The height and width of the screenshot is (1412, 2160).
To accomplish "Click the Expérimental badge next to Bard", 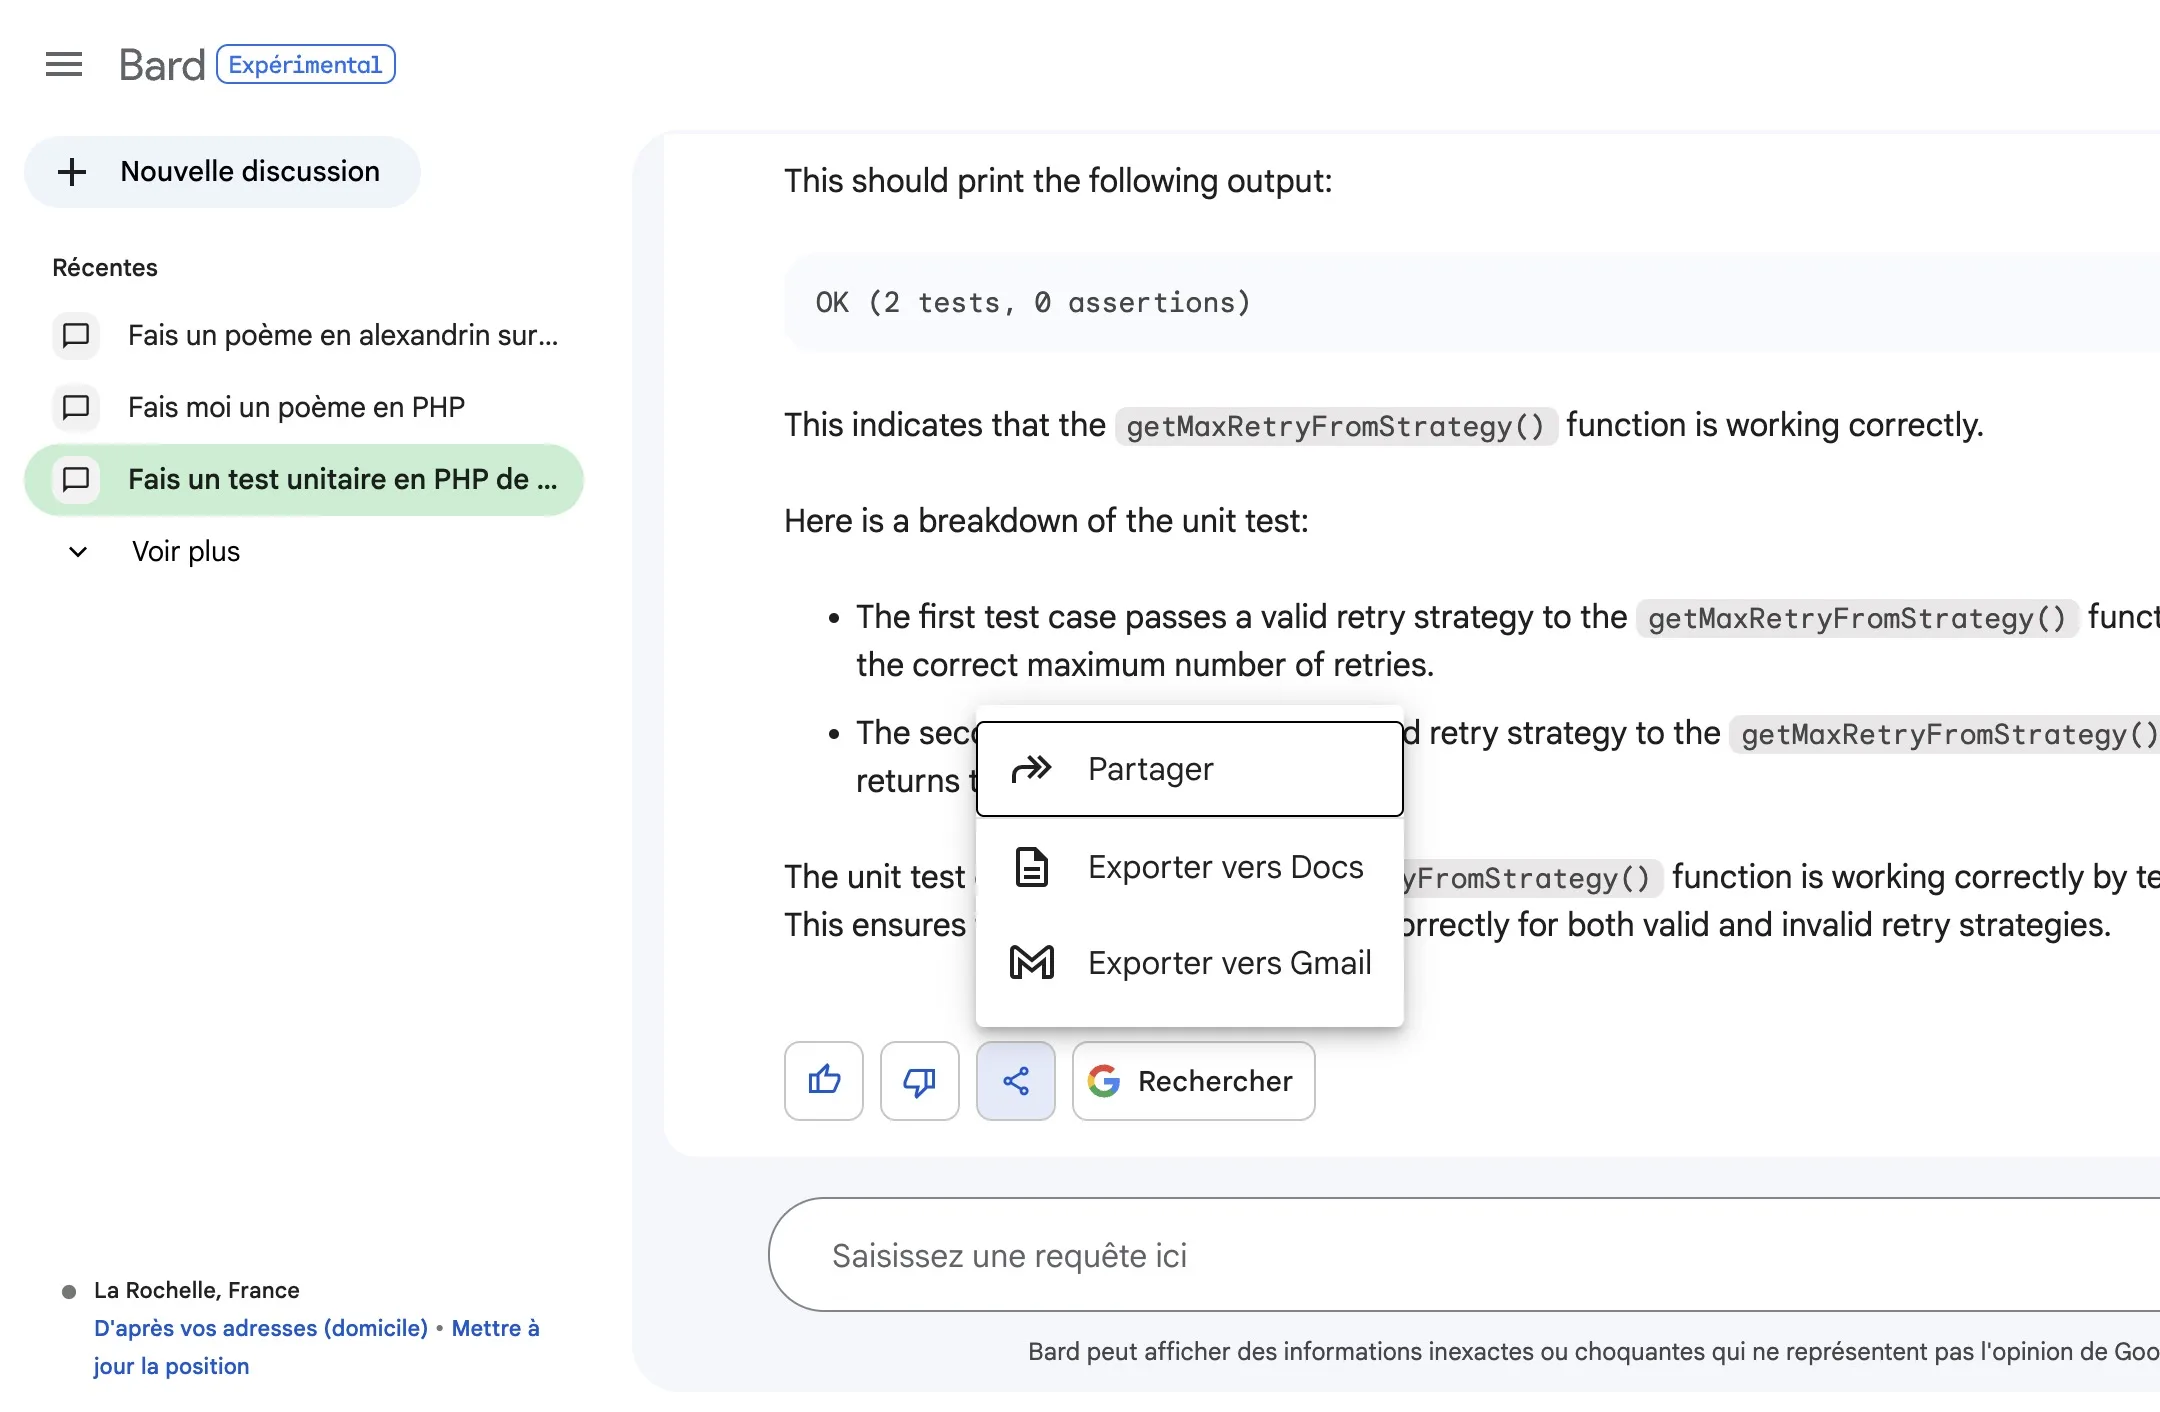I will tap(305, 65).
